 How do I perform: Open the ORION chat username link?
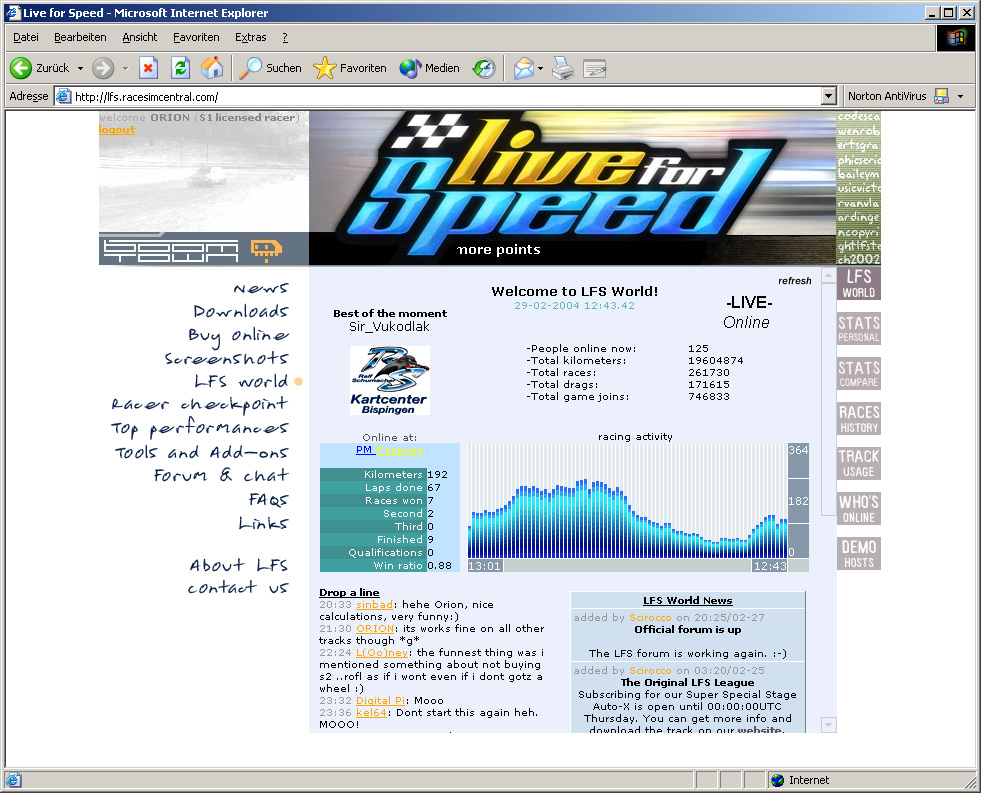point(375,628)
